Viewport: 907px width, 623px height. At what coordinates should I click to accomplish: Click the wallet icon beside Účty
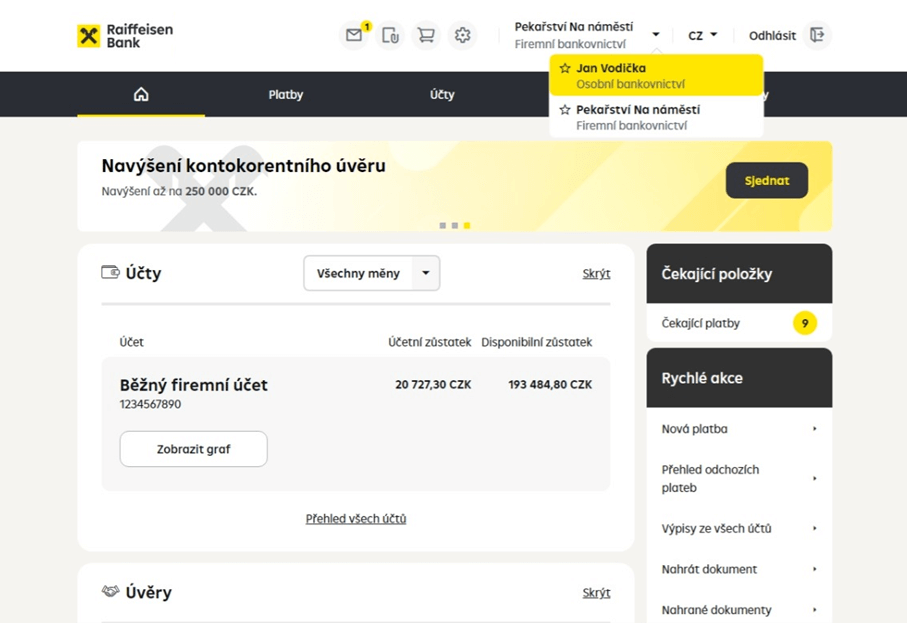[x=110, y=272]
